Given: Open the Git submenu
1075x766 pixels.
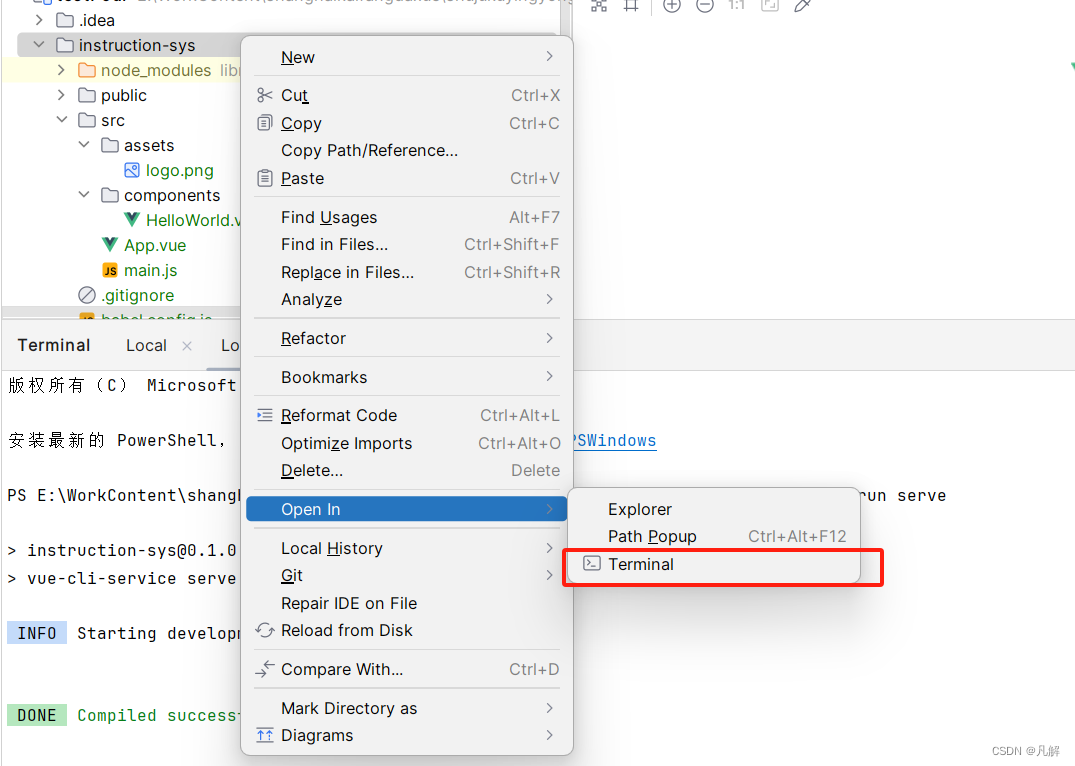Looking at the screenshot, I should (x=407, y=575).
